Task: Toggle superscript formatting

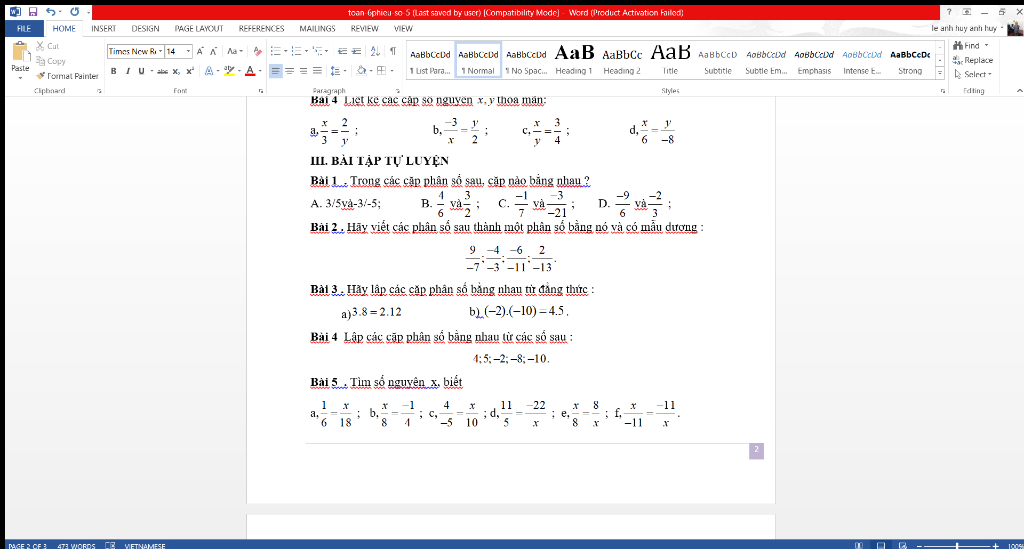Action: pos(190,71)
